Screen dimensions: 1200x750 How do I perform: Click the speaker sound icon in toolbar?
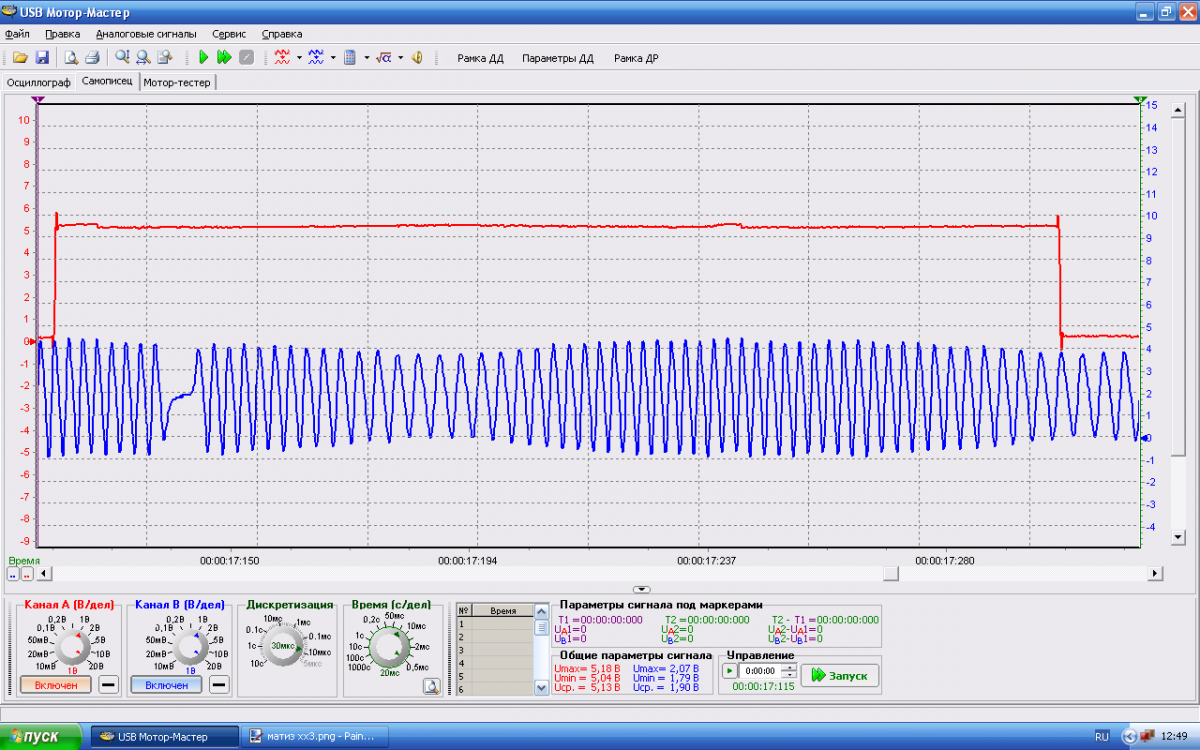click(417, 58)
